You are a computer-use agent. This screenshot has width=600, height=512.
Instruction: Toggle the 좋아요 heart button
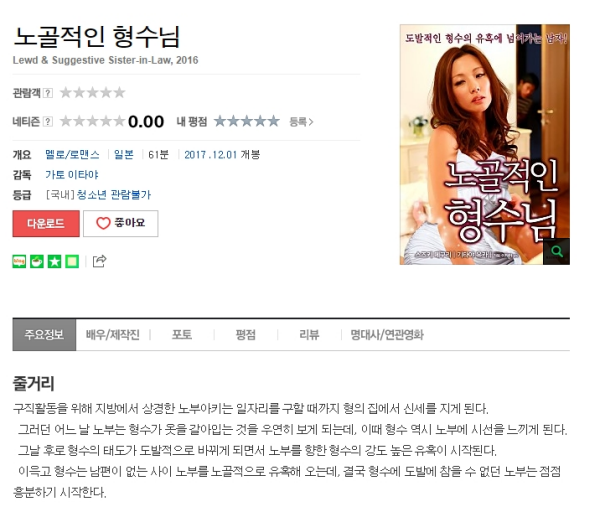click(x=121, y=223)
